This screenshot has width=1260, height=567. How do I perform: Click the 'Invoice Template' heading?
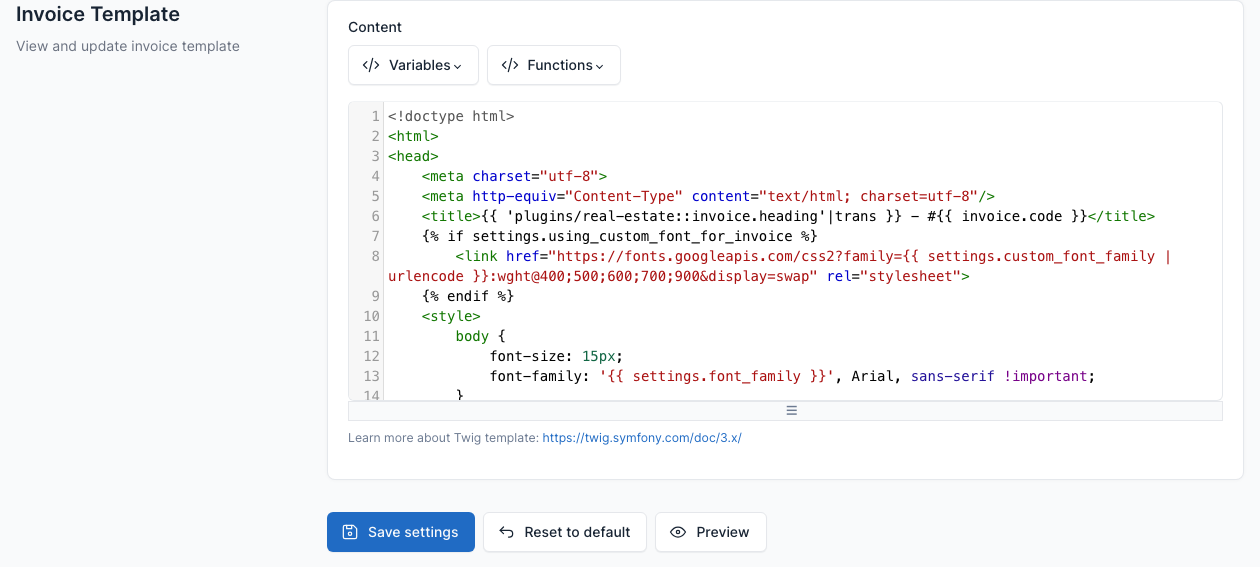[98, 15]
